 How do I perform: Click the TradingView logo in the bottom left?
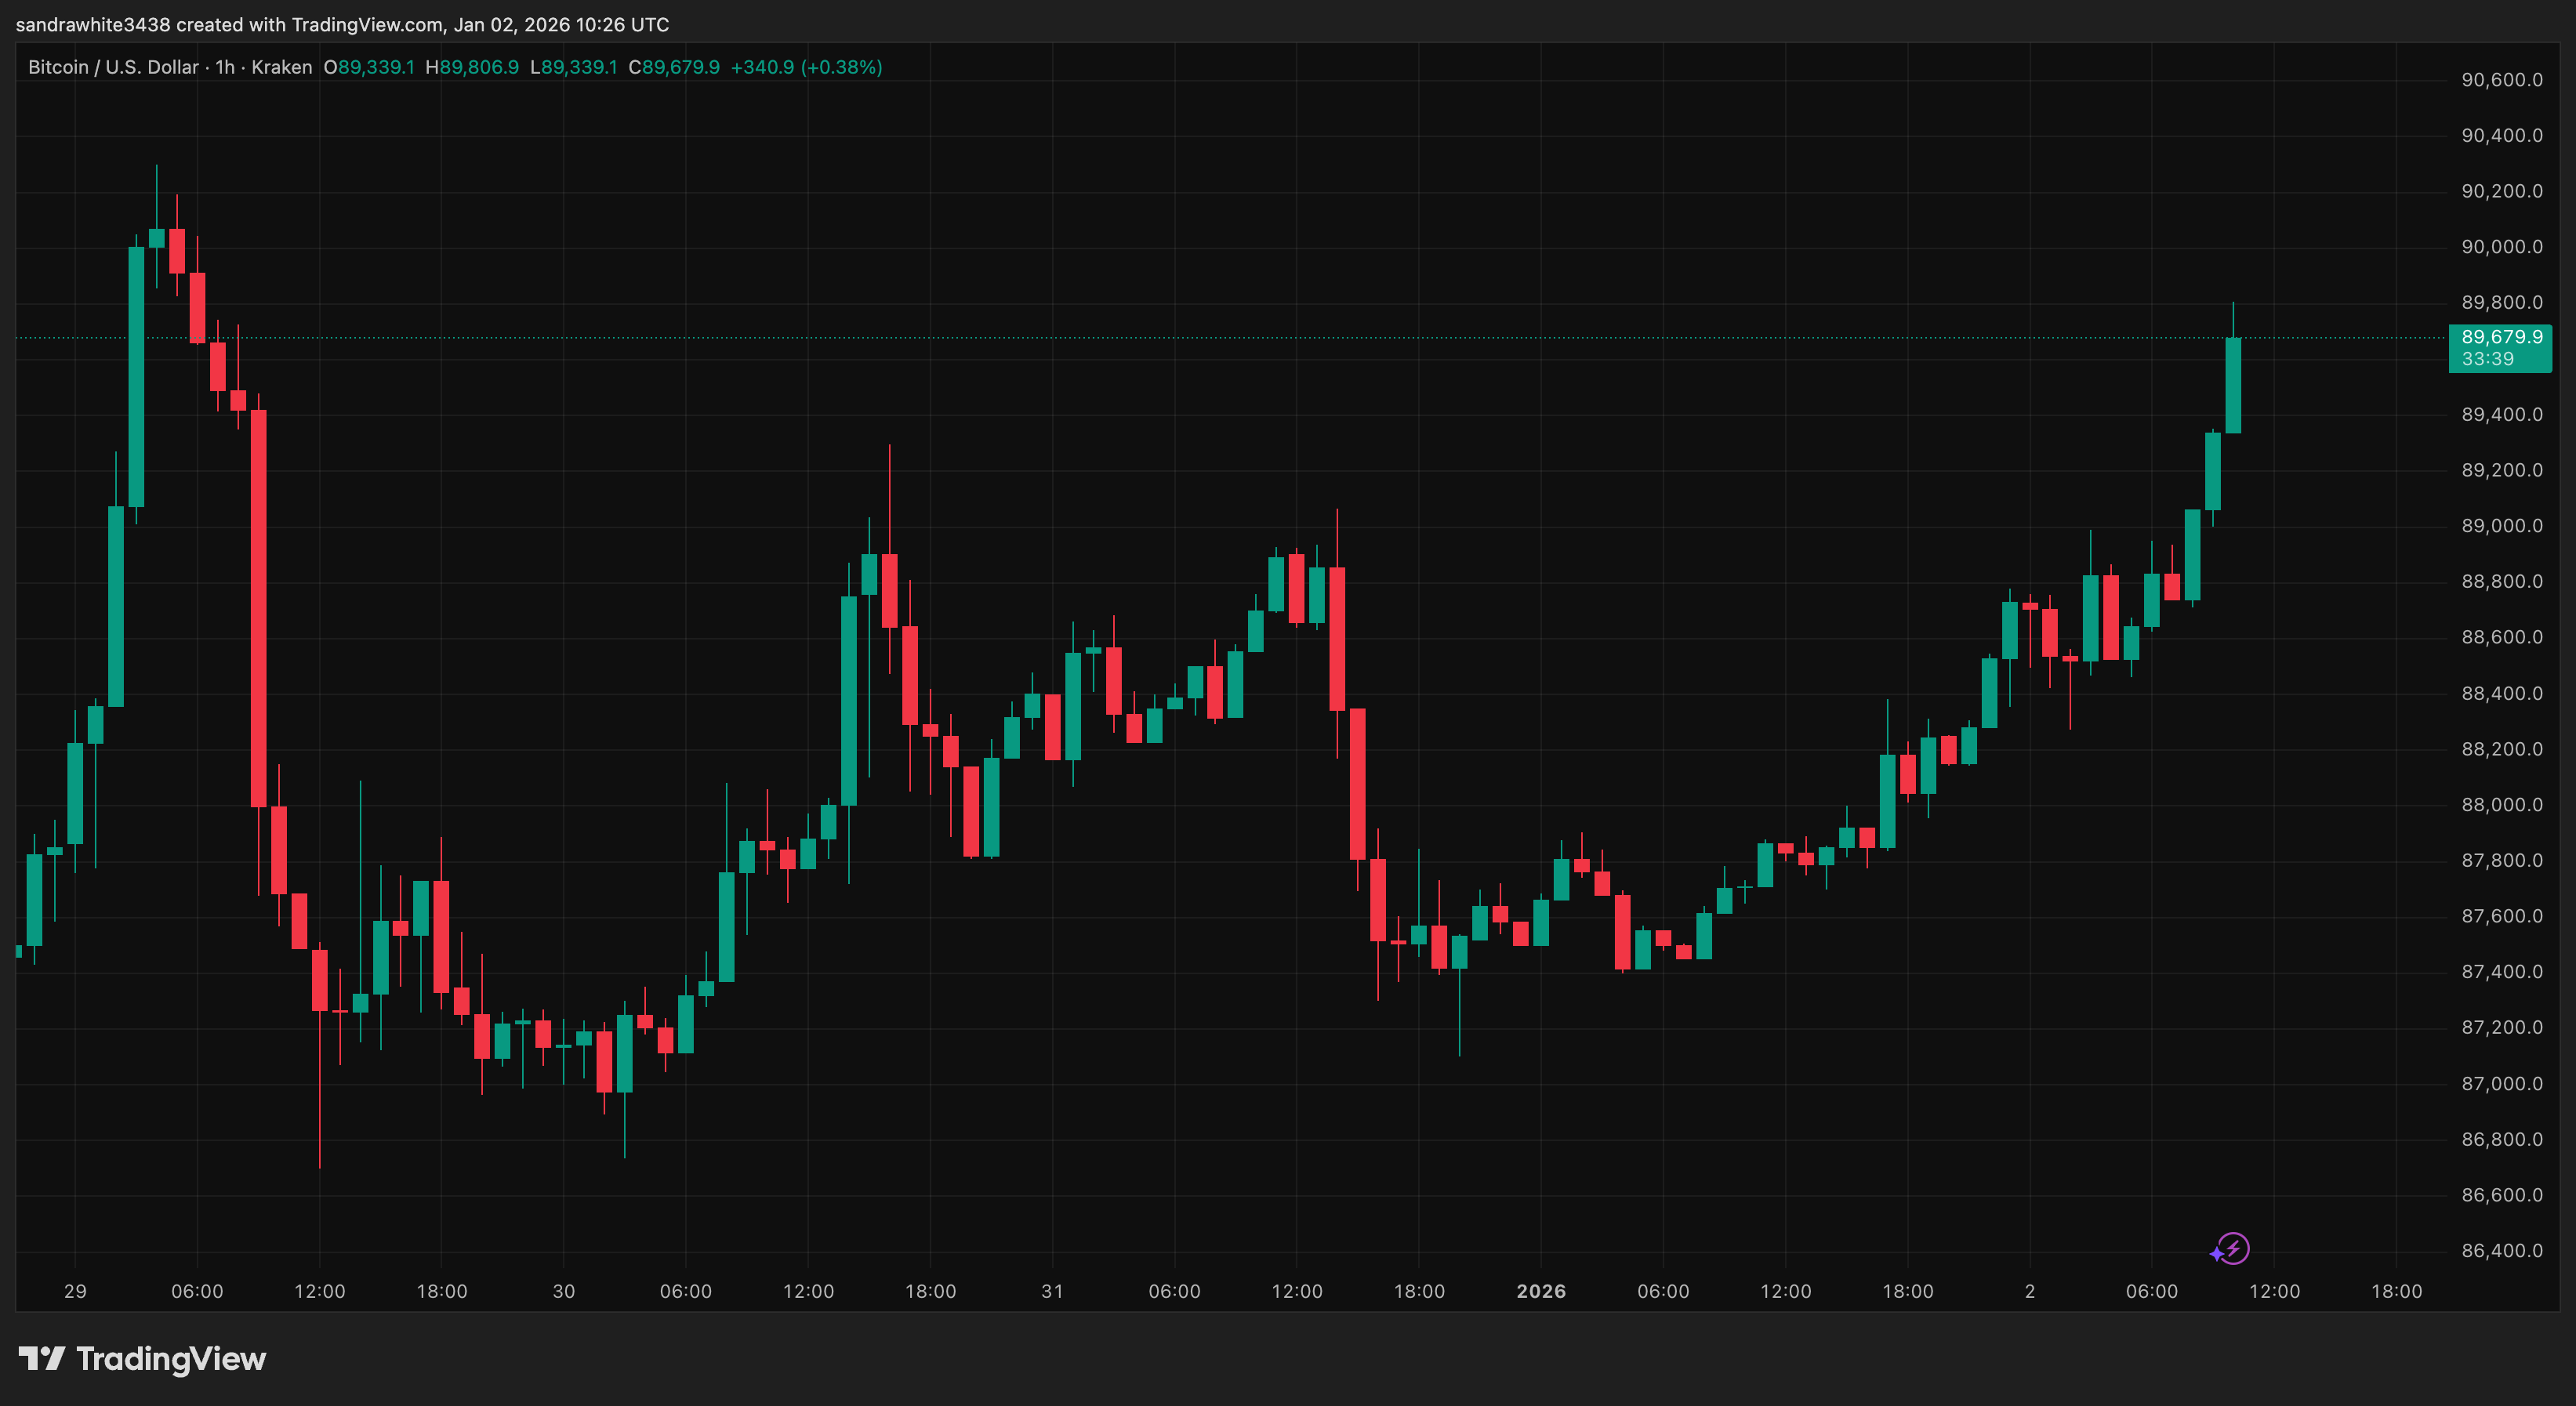point(44,1358)
